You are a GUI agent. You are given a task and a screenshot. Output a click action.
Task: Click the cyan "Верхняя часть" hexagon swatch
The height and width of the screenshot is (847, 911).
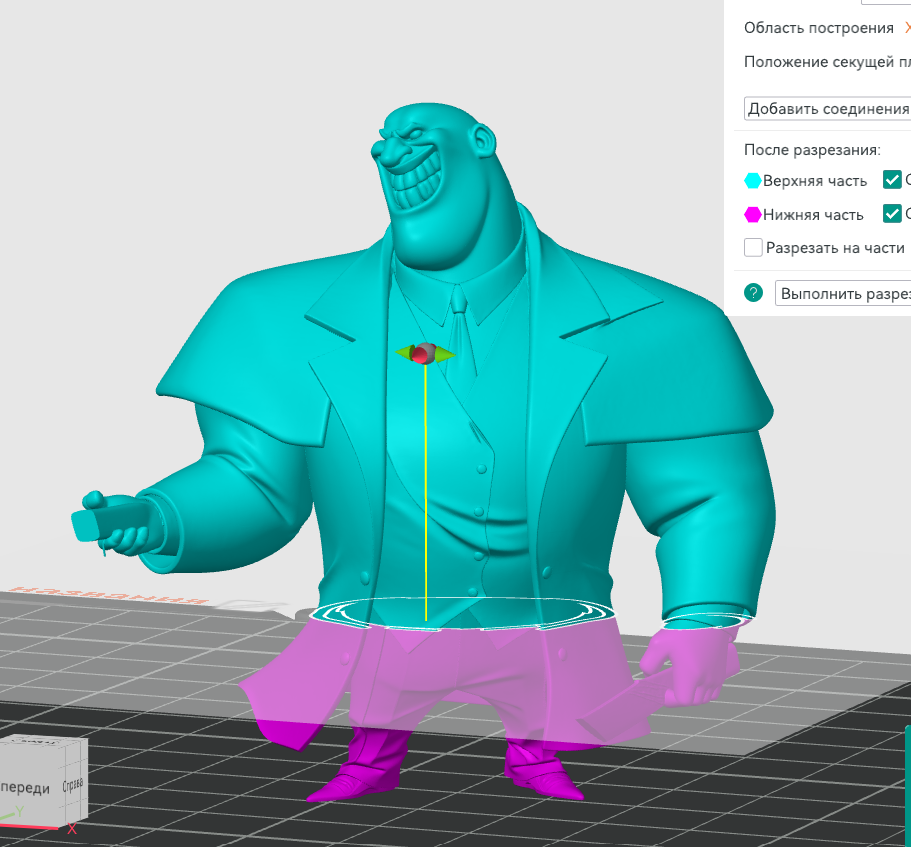(x=753, y=181)
